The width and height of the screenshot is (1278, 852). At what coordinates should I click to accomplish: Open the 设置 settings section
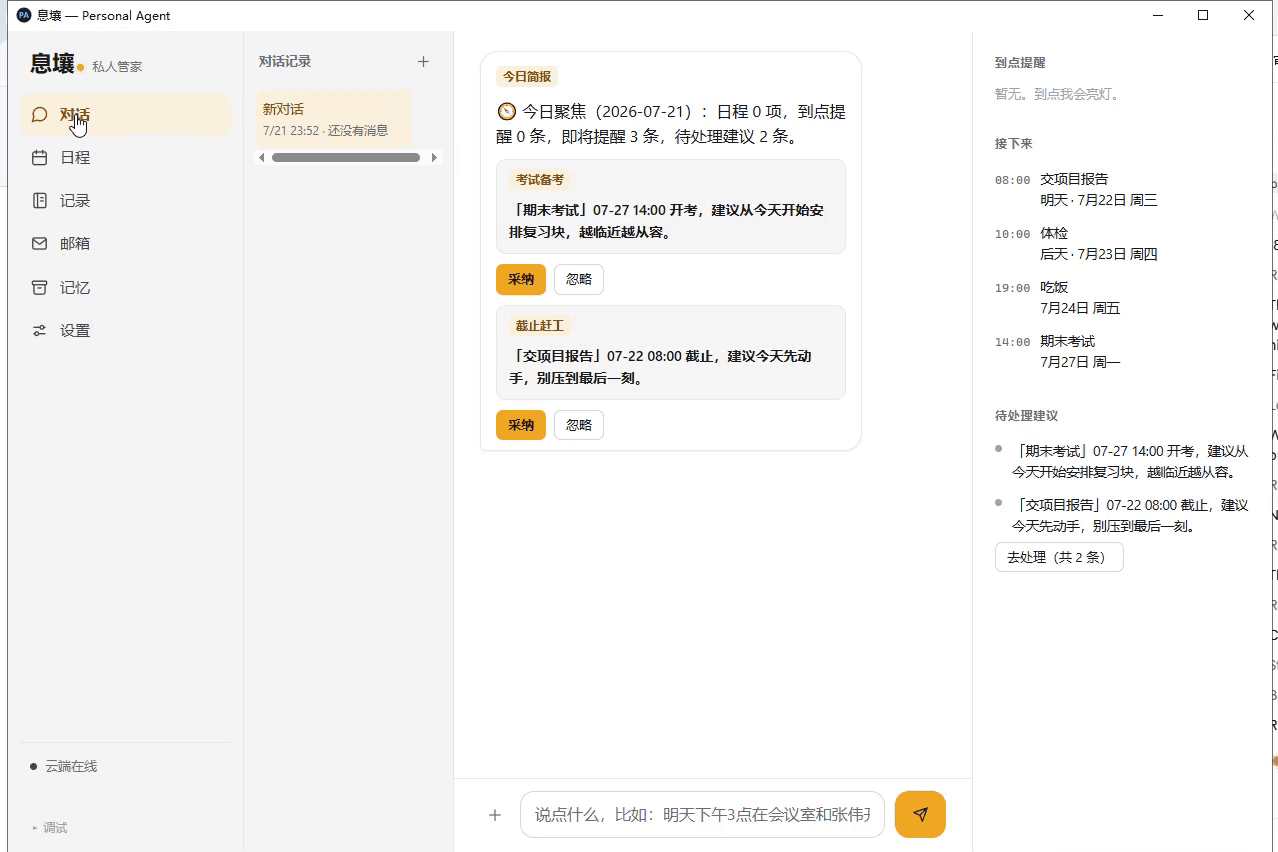tap(125, 331)
